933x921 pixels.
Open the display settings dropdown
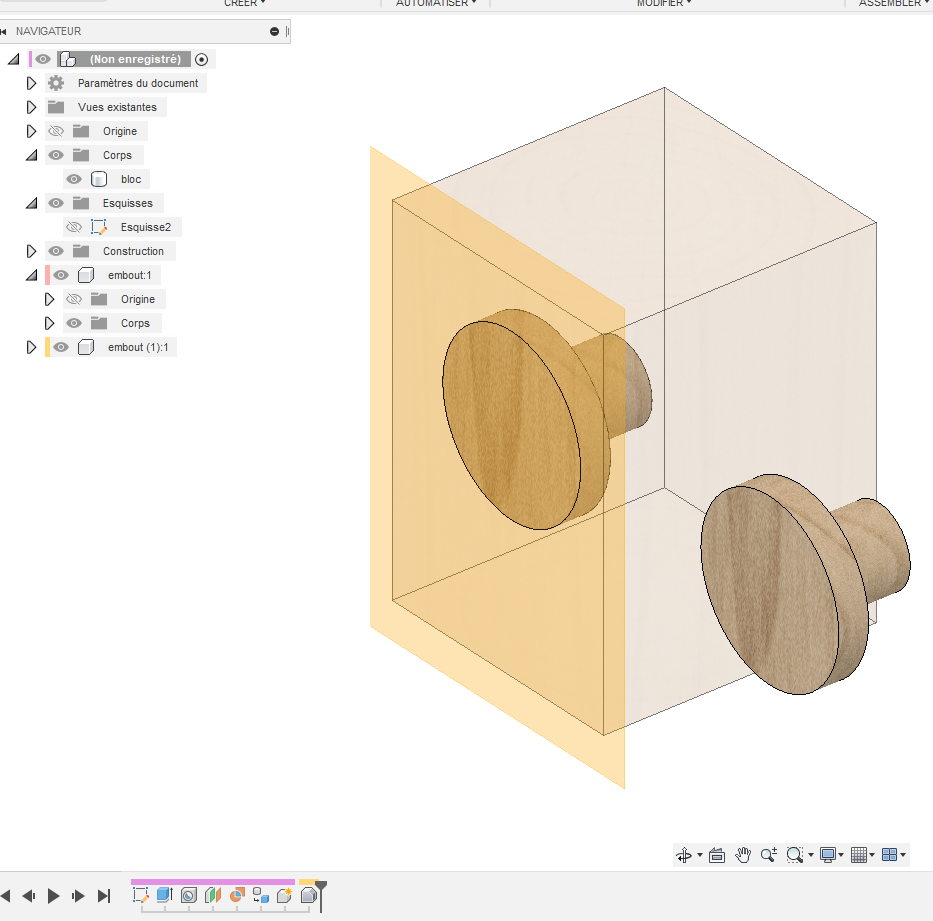pos(830,855)
